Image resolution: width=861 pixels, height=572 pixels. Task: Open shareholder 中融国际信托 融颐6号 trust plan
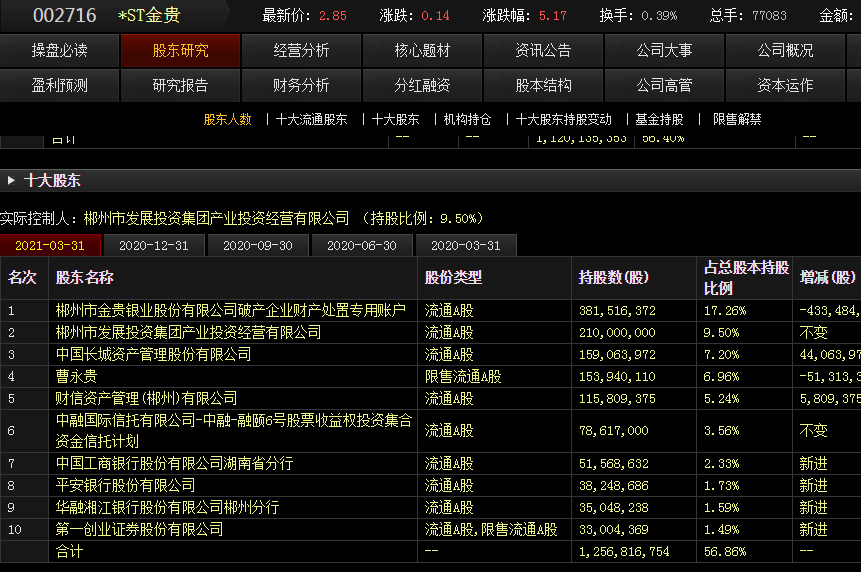pos(234,431)
